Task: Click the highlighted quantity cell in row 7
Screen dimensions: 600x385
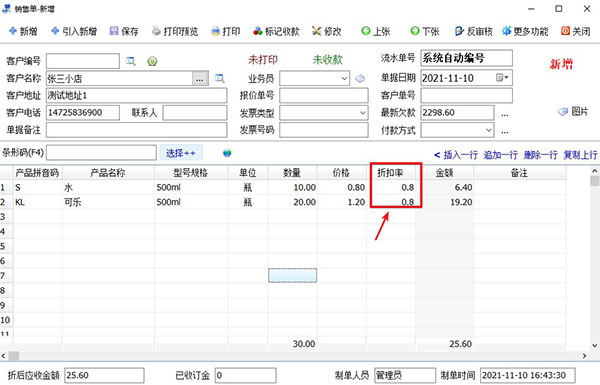Action: [292, 276]
